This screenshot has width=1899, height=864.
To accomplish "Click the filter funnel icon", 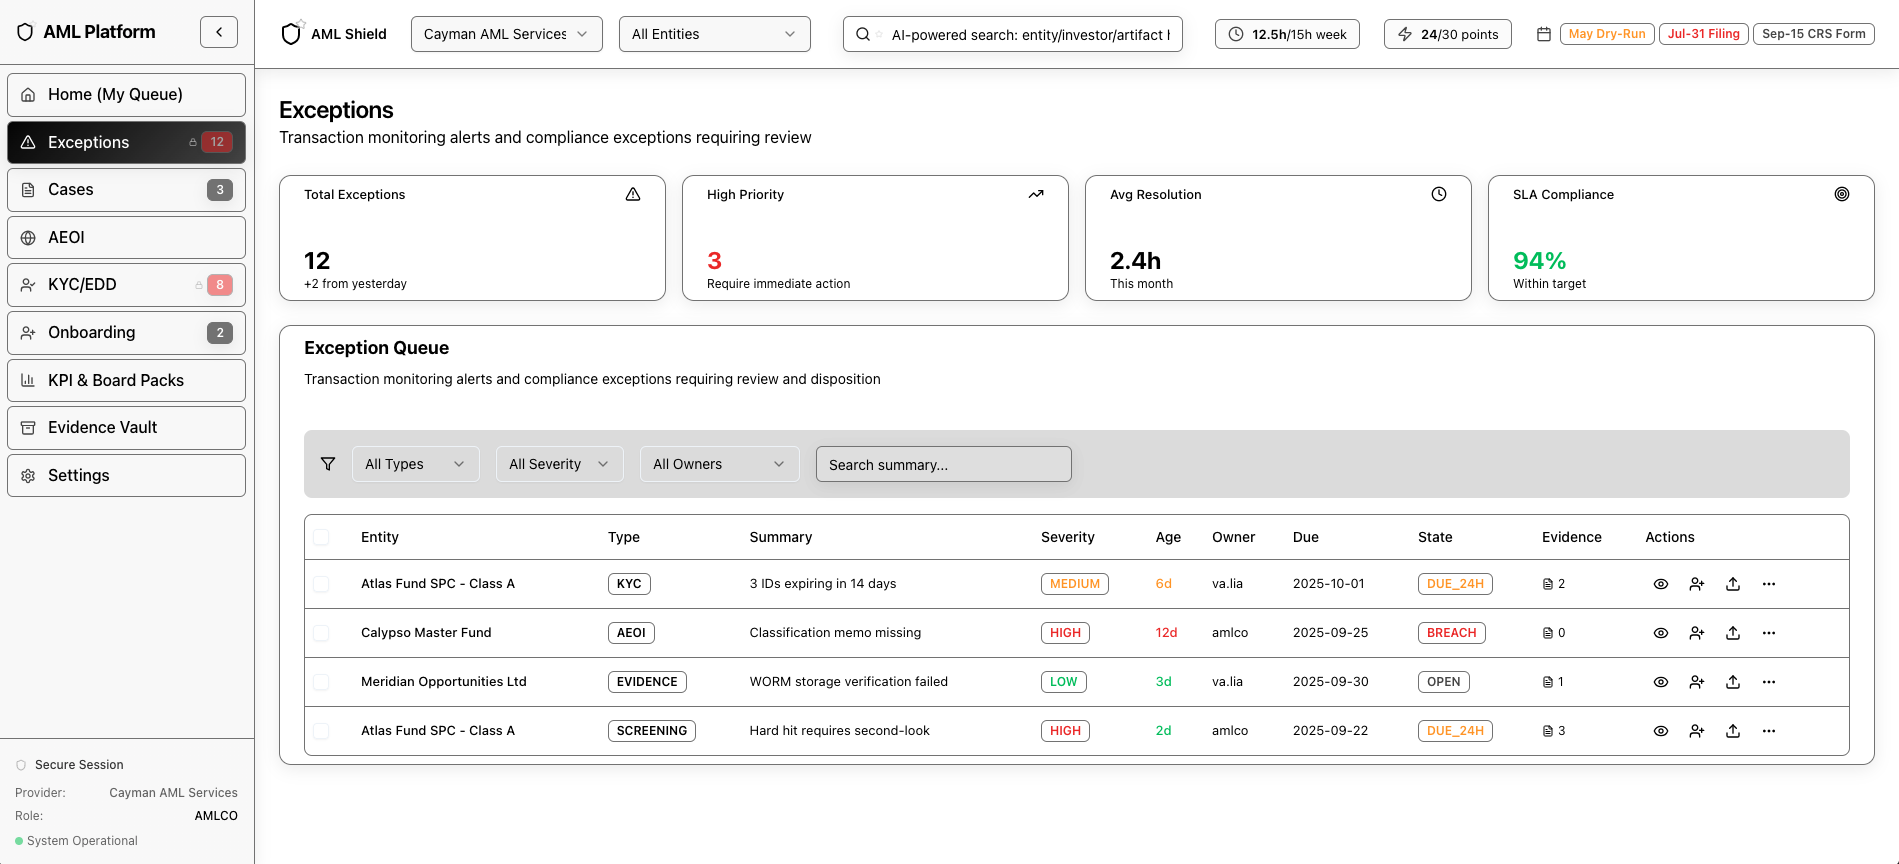I will click(328, 464).
